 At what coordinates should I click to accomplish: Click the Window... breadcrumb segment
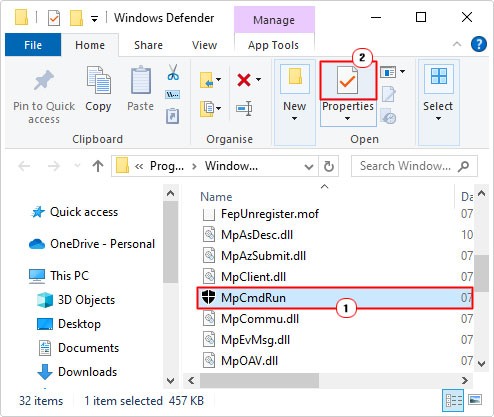click(x=231, y=166)
